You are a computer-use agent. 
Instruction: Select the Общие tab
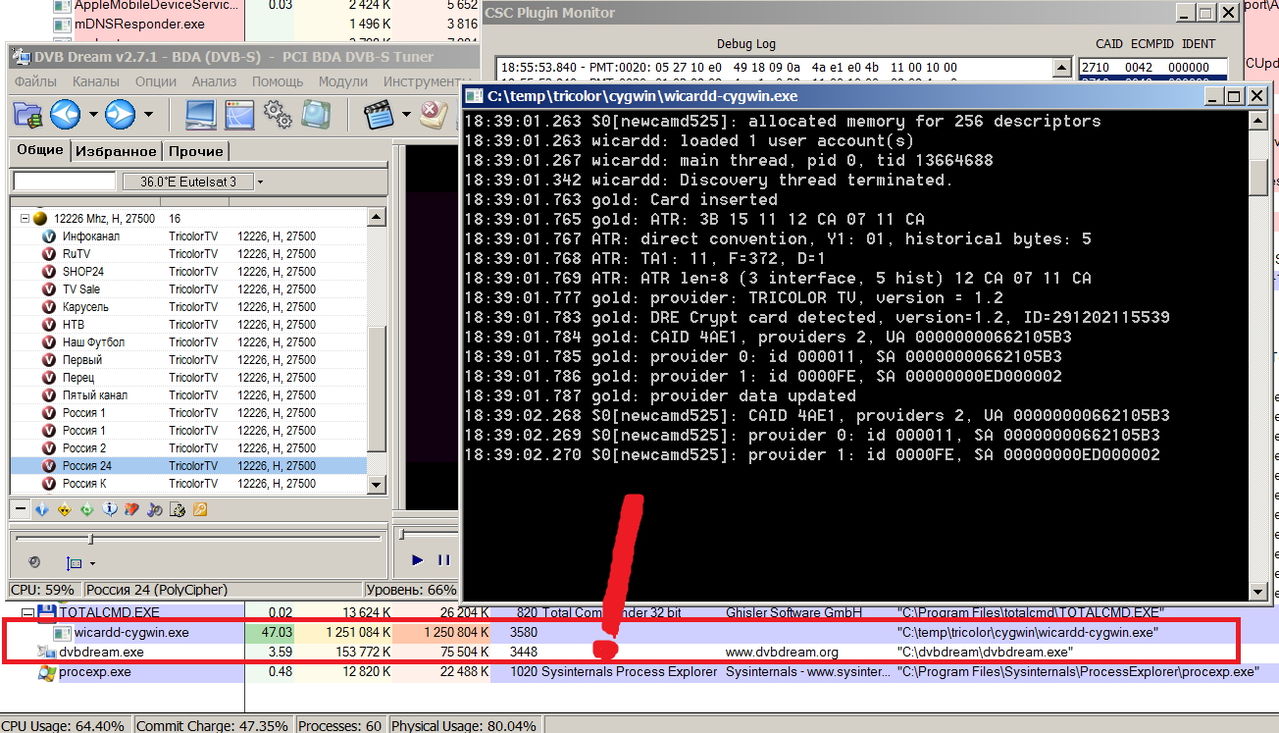pos(40,150)
